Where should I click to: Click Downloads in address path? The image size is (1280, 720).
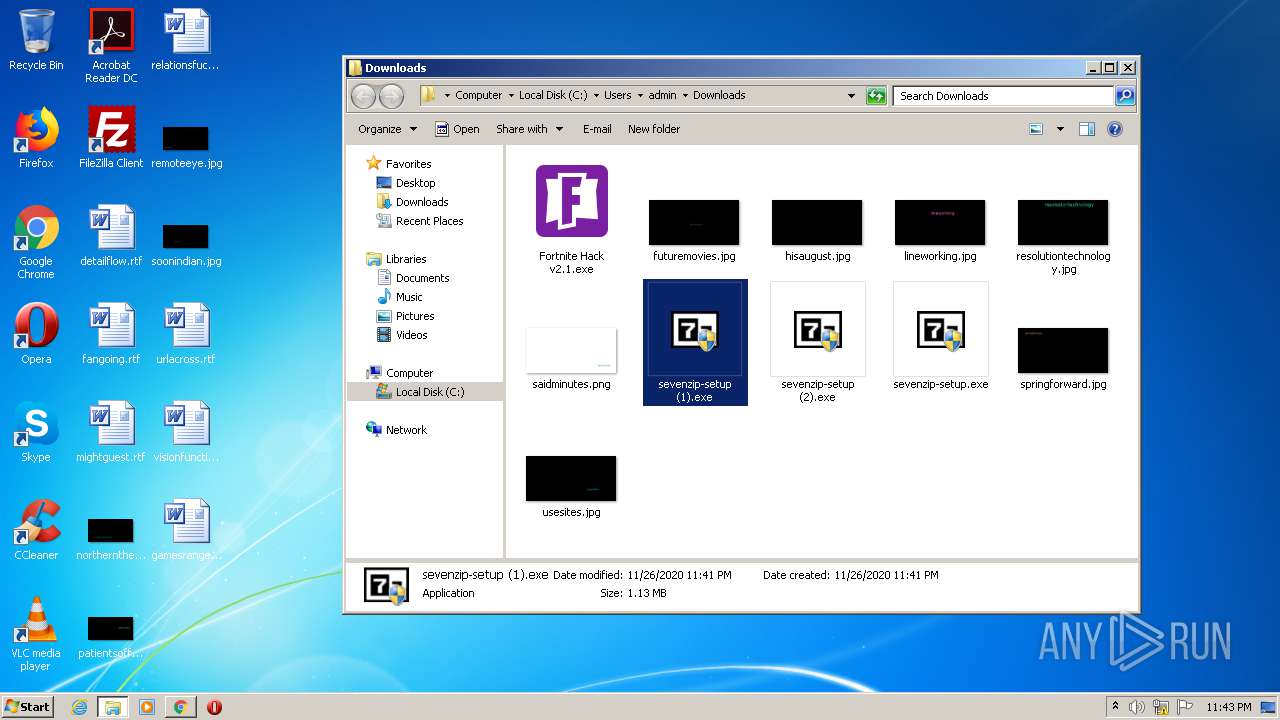(719, 96)
